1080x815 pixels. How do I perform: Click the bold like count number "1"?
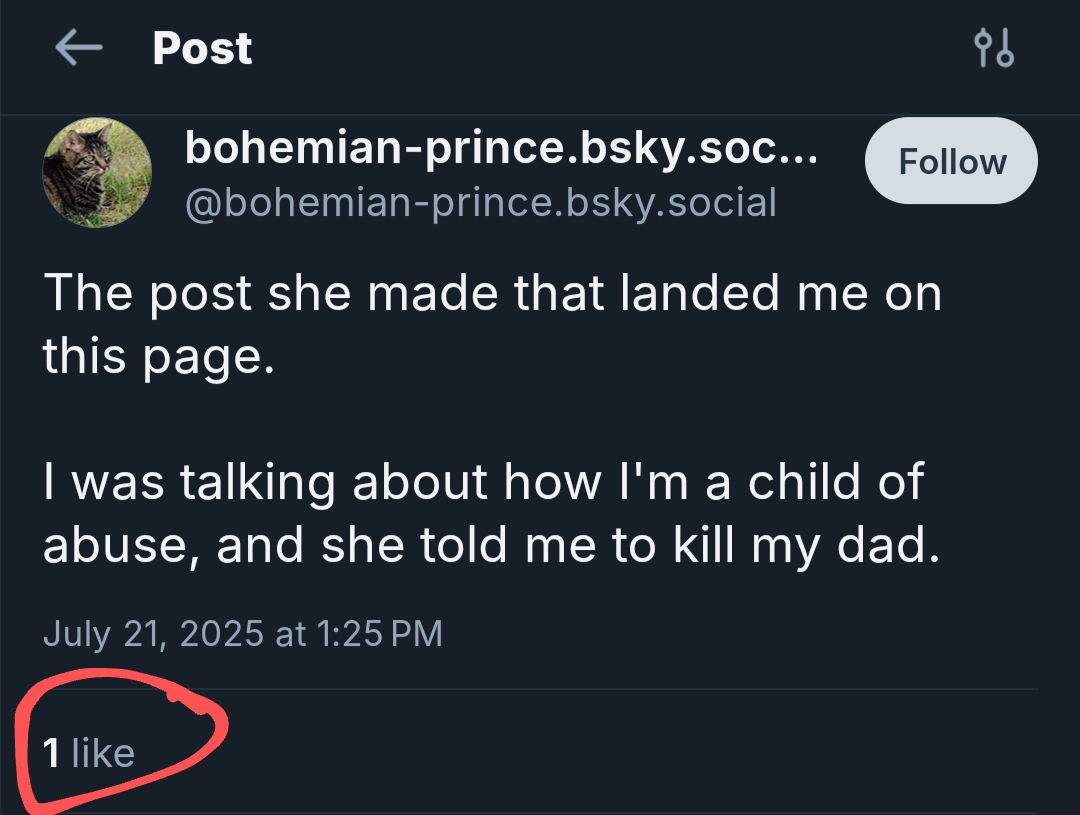pyautogui.click(x=51, y=752)
